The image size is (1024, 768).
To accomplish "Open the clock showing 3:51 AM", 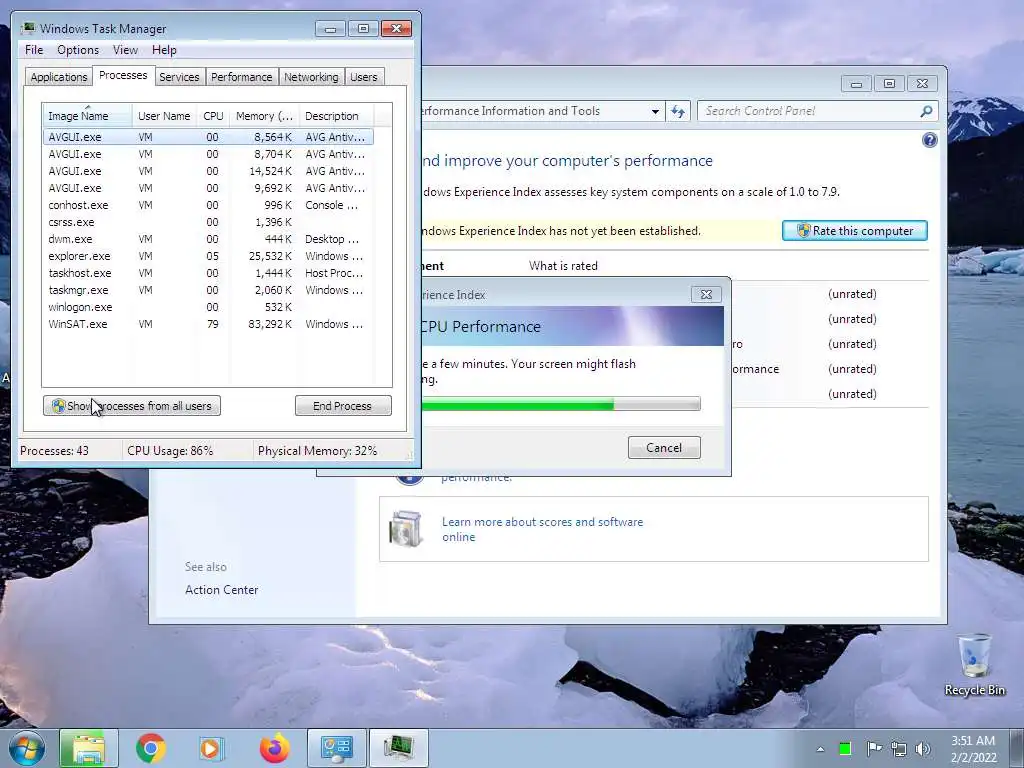I will pos(973,749).
